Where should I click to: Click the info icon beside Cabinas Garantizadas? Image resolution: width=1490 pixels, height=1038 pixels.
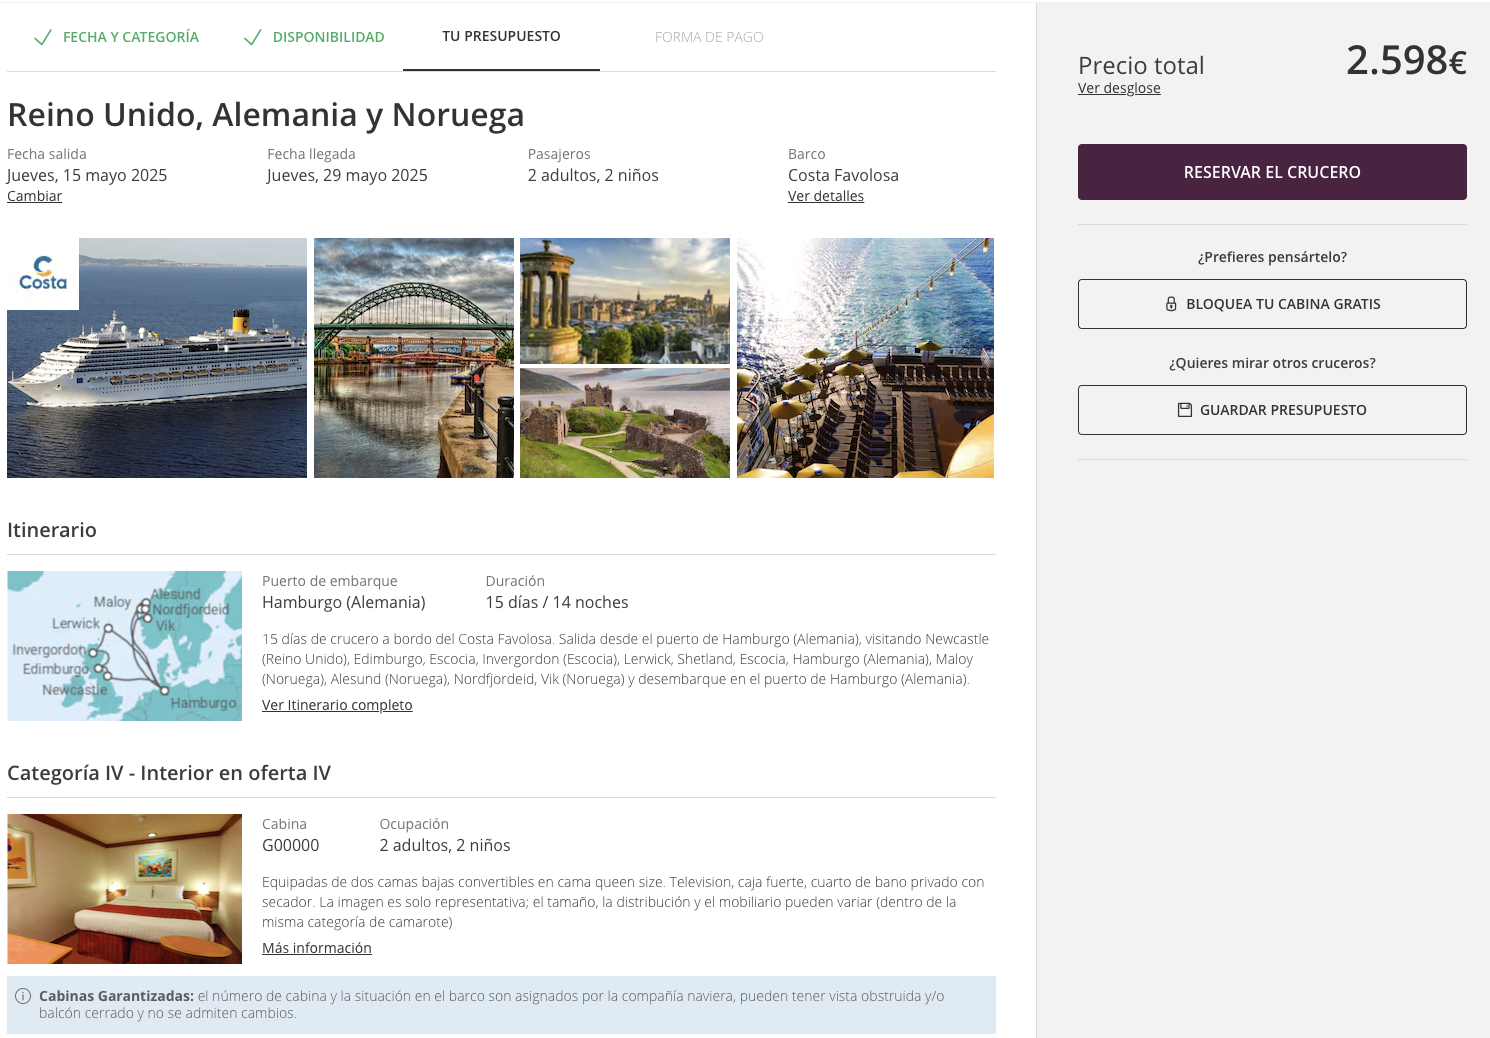(x=23, y=996)
